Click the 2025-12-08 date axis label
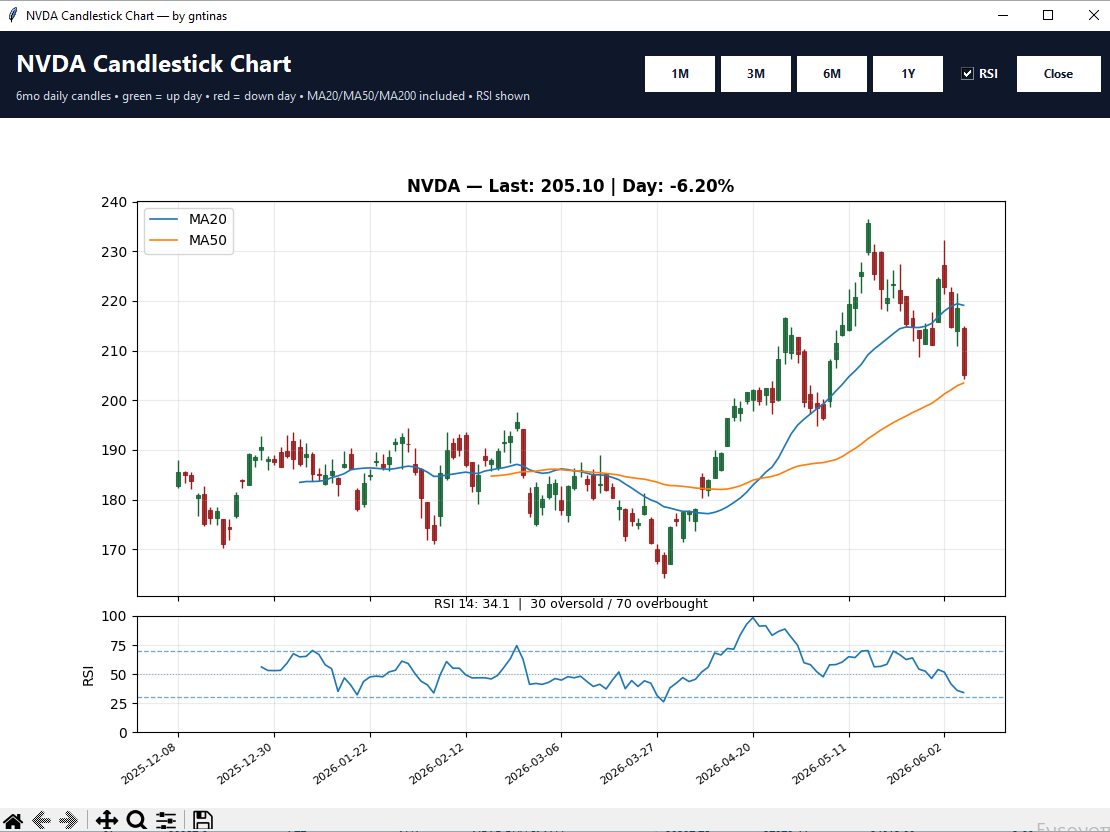 (x=149, y=765)
